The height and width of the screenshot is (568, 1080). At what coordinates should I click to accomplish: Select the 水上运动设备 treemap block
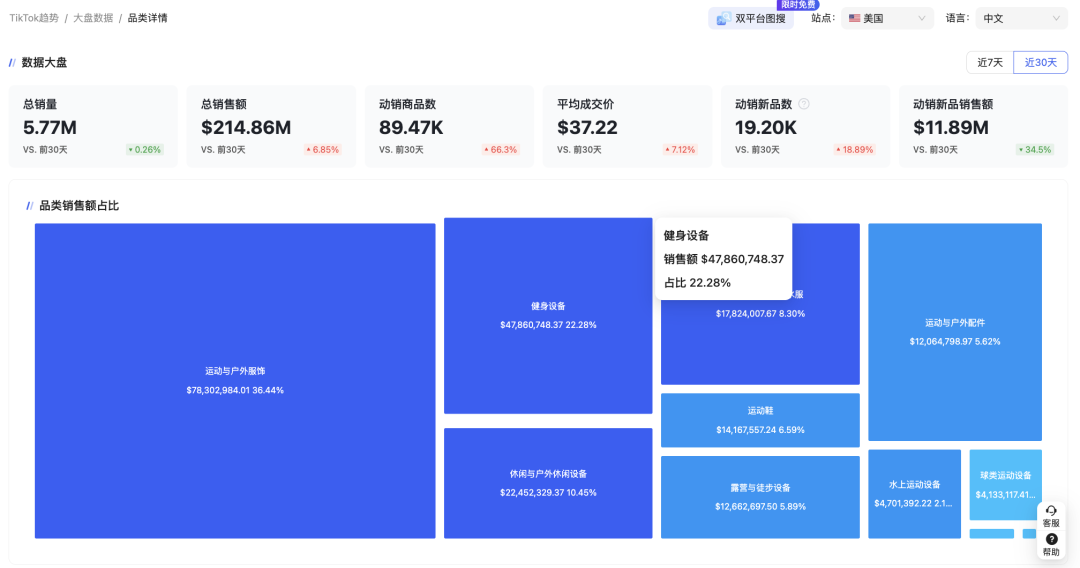pyautogui.click(x=914, y=494)
